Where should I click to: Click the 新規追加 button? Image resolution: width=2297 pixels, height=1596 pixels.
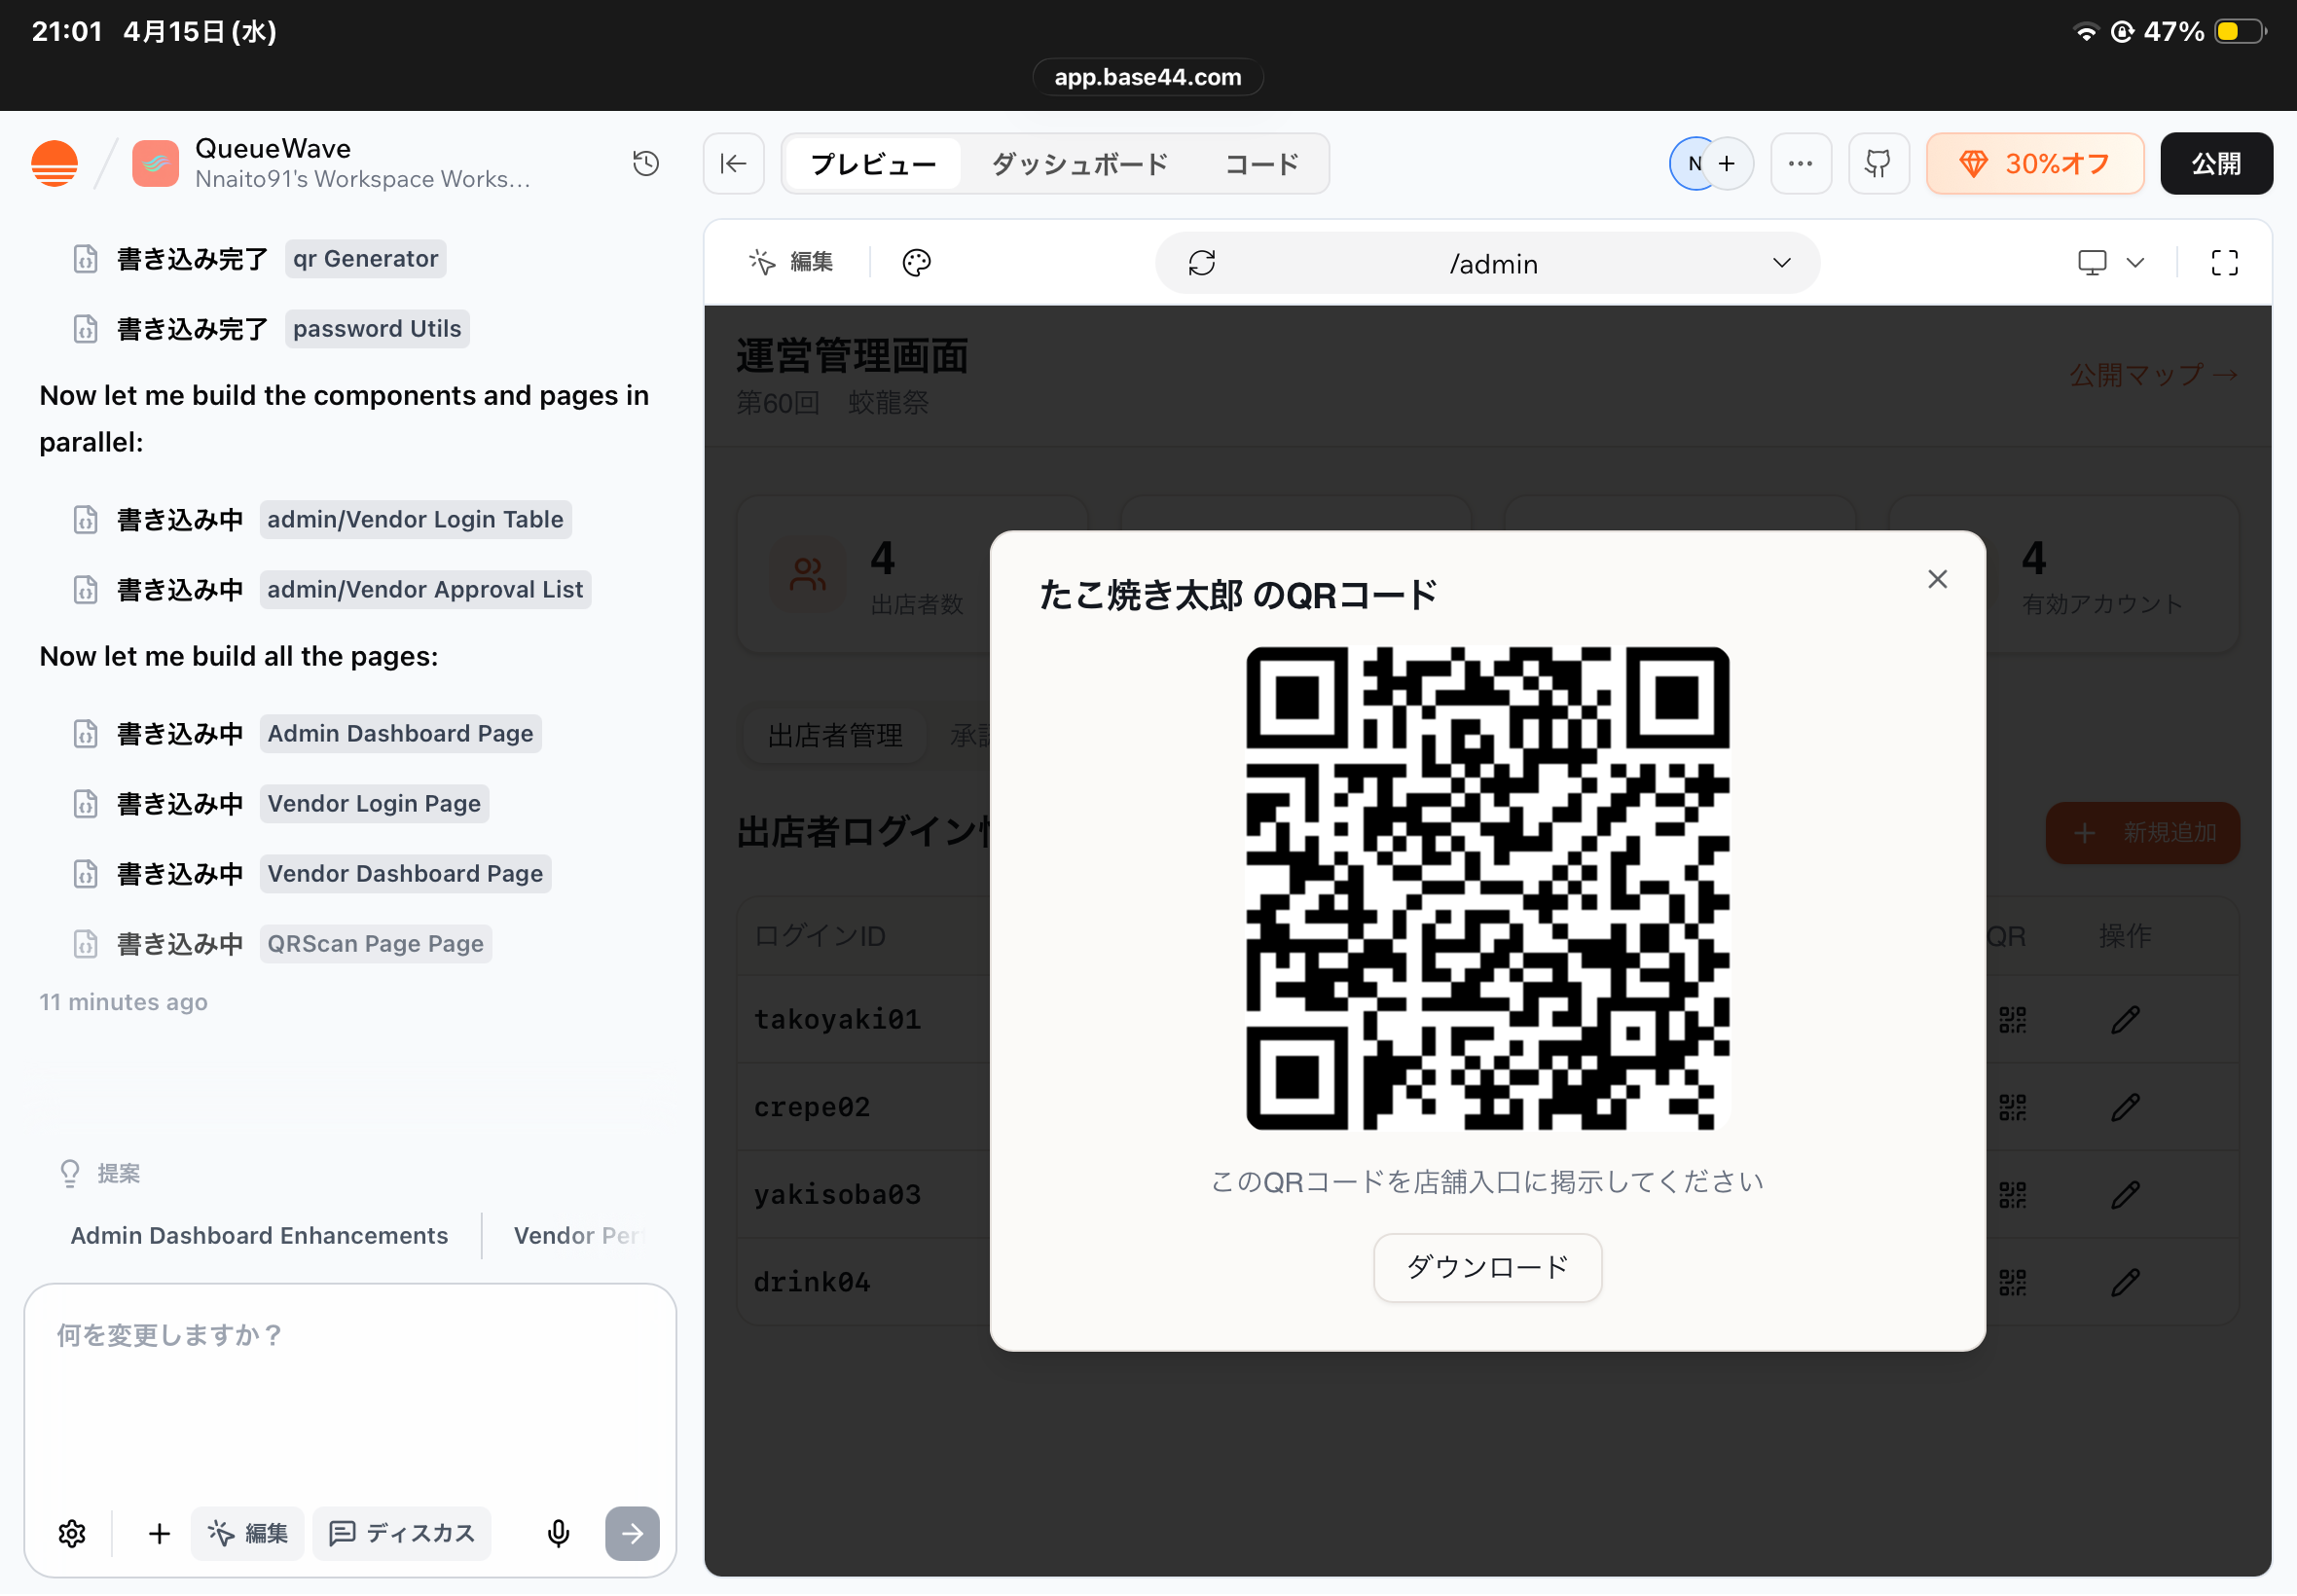click(x=2142, y=833)
